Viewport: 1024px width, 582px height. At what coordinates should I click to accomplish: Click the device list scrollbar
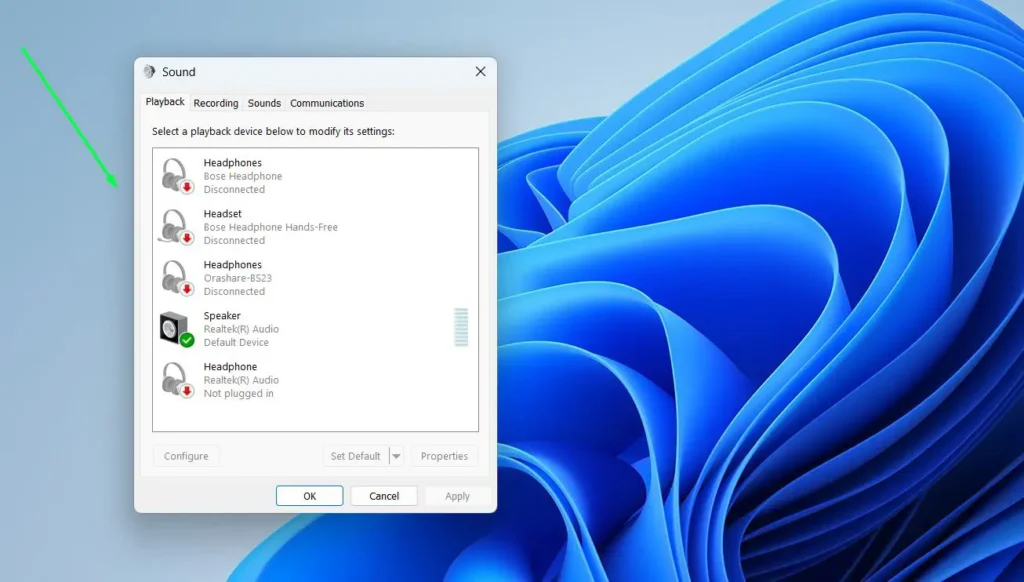click(x=460, y=327)
